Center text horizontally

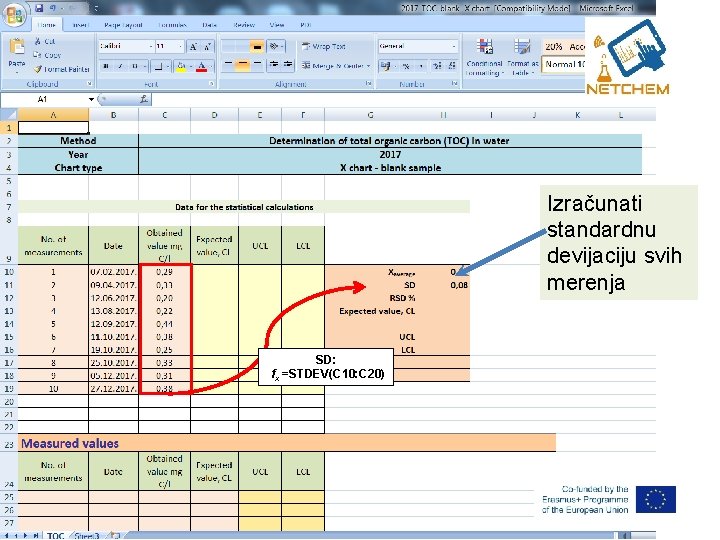coord(242,65)
